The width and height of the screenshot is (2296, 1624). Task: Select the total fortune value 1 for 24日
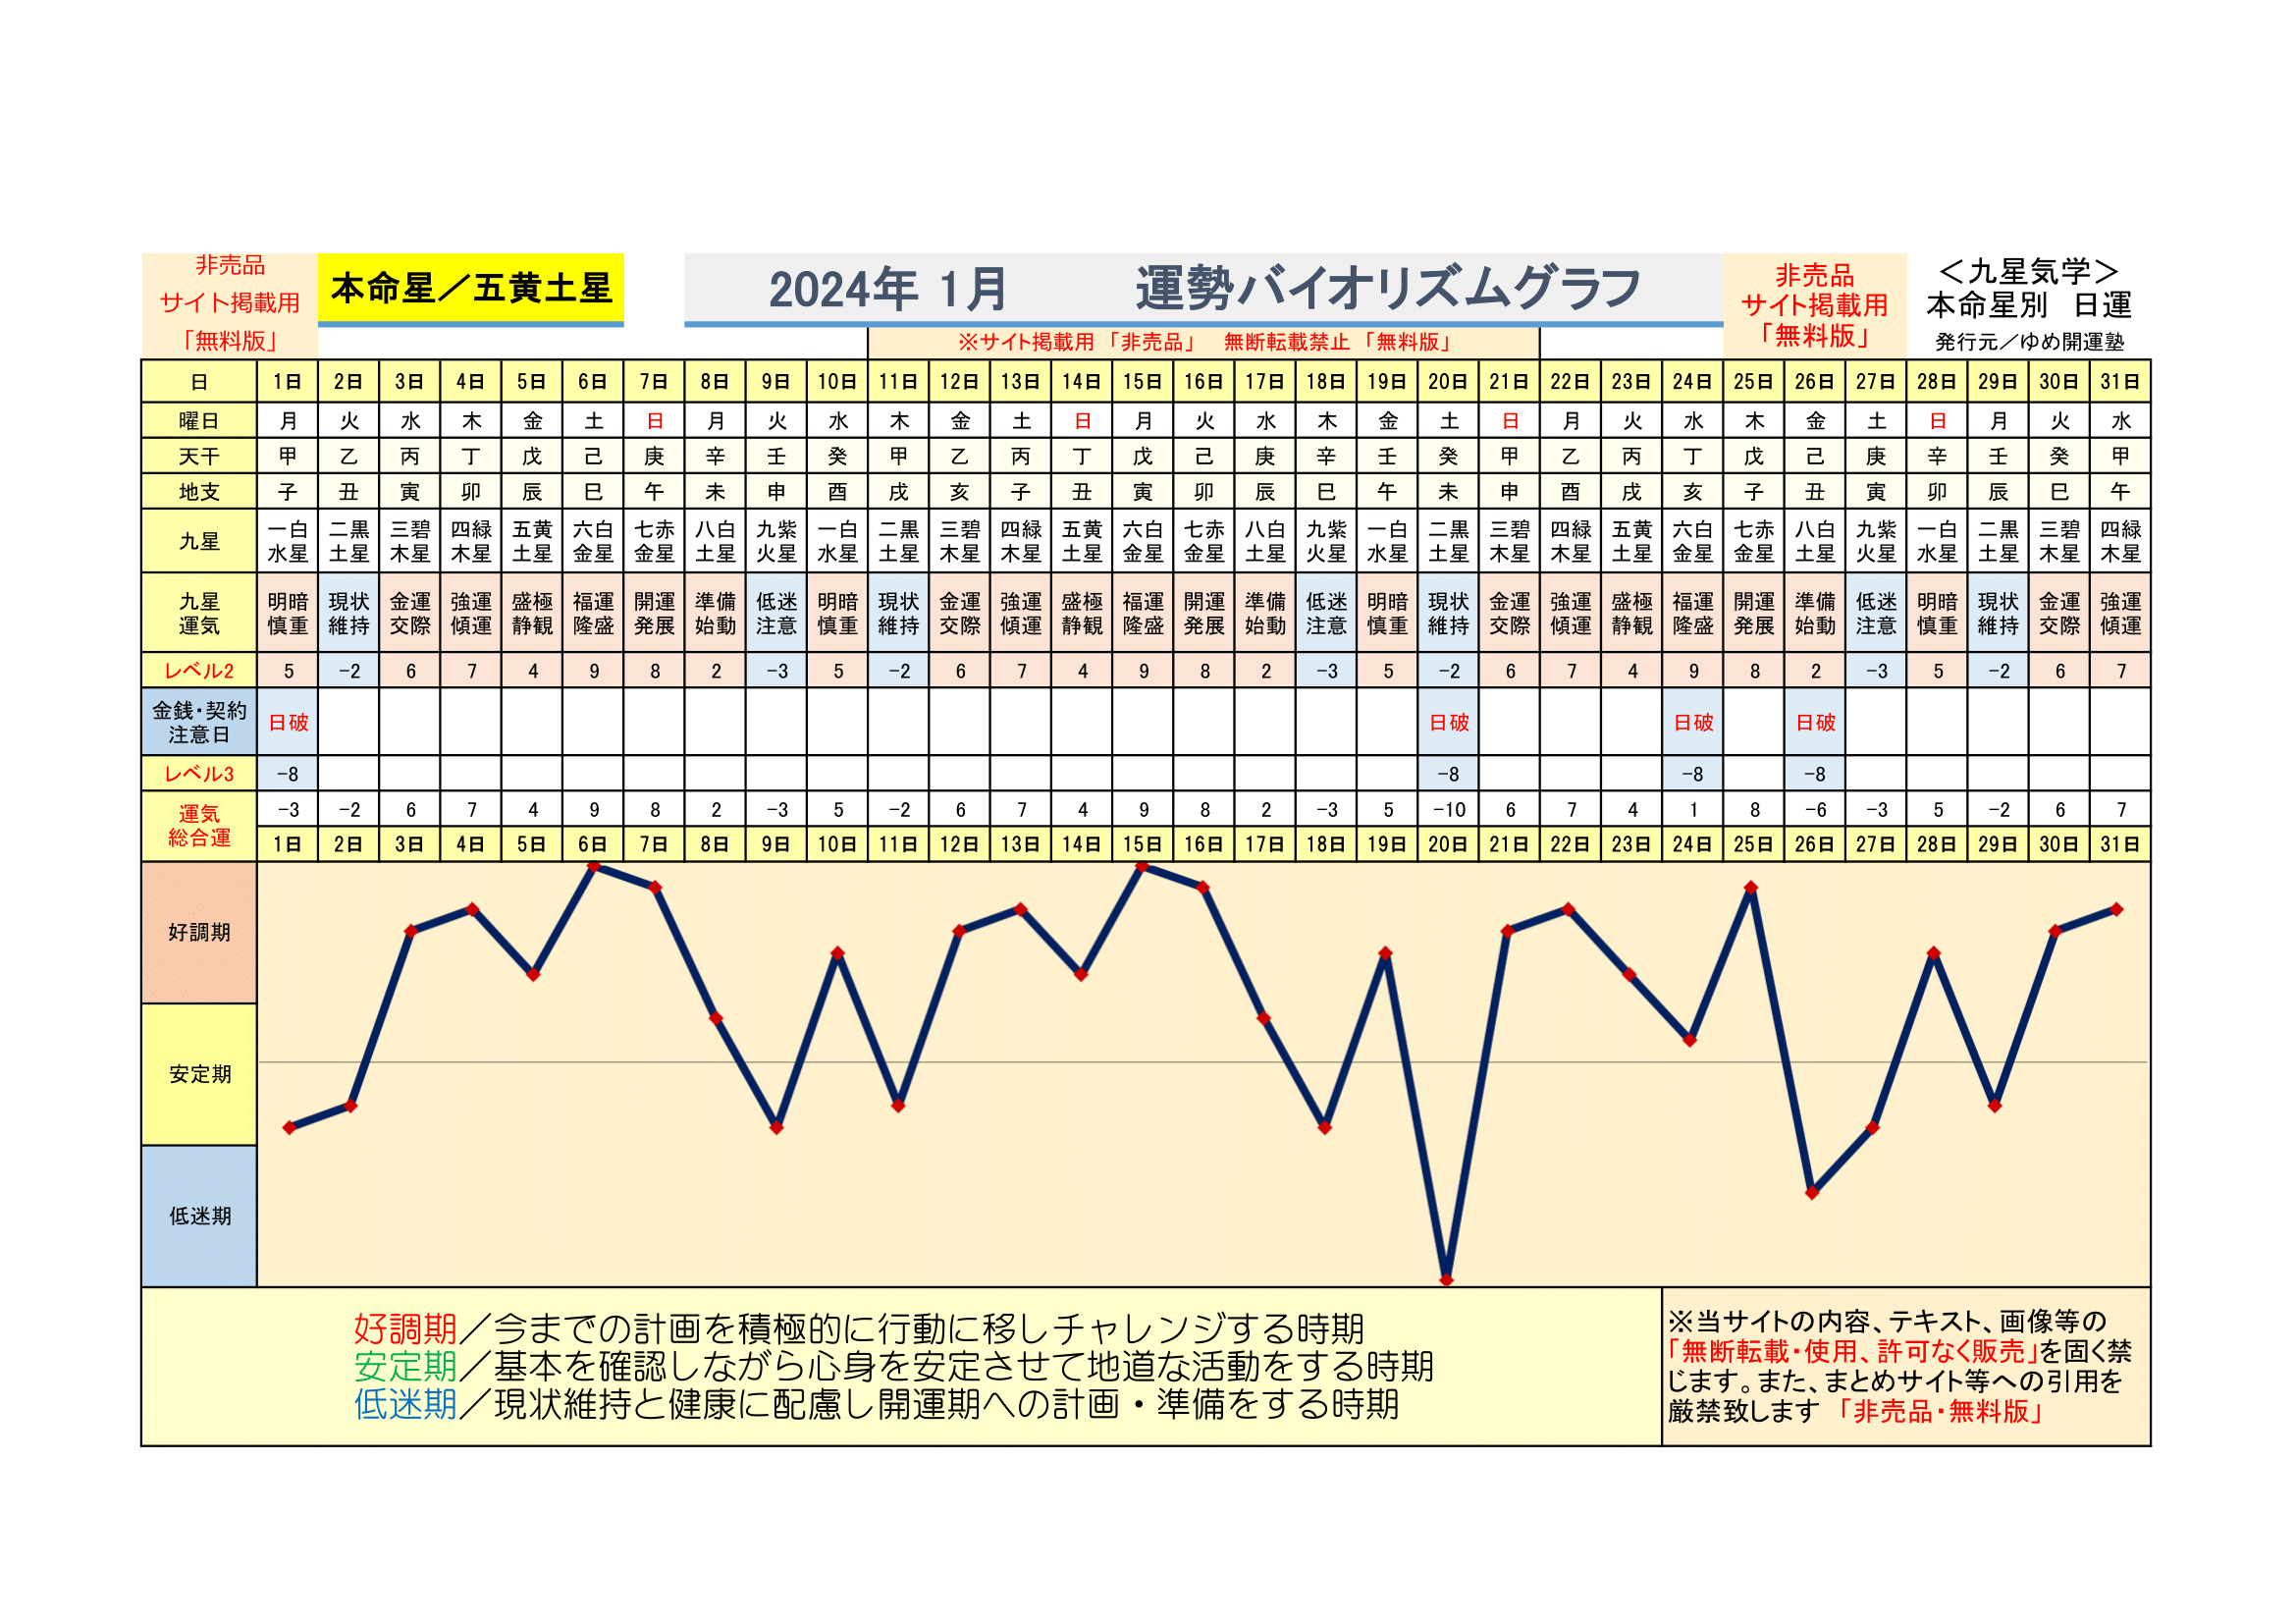tap(1693, 810)
